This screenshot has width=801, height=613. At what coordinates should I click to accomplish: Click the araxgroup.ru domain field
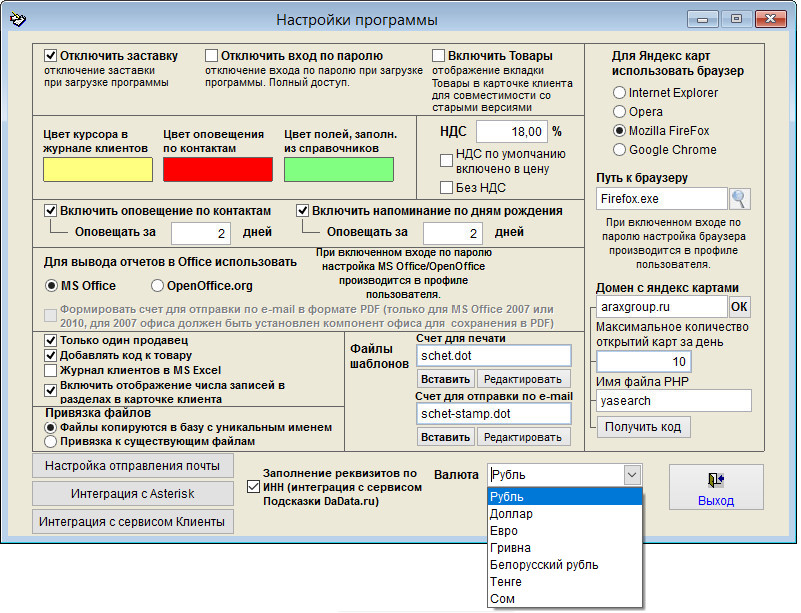pyautogui.click(x=662, y=306)
